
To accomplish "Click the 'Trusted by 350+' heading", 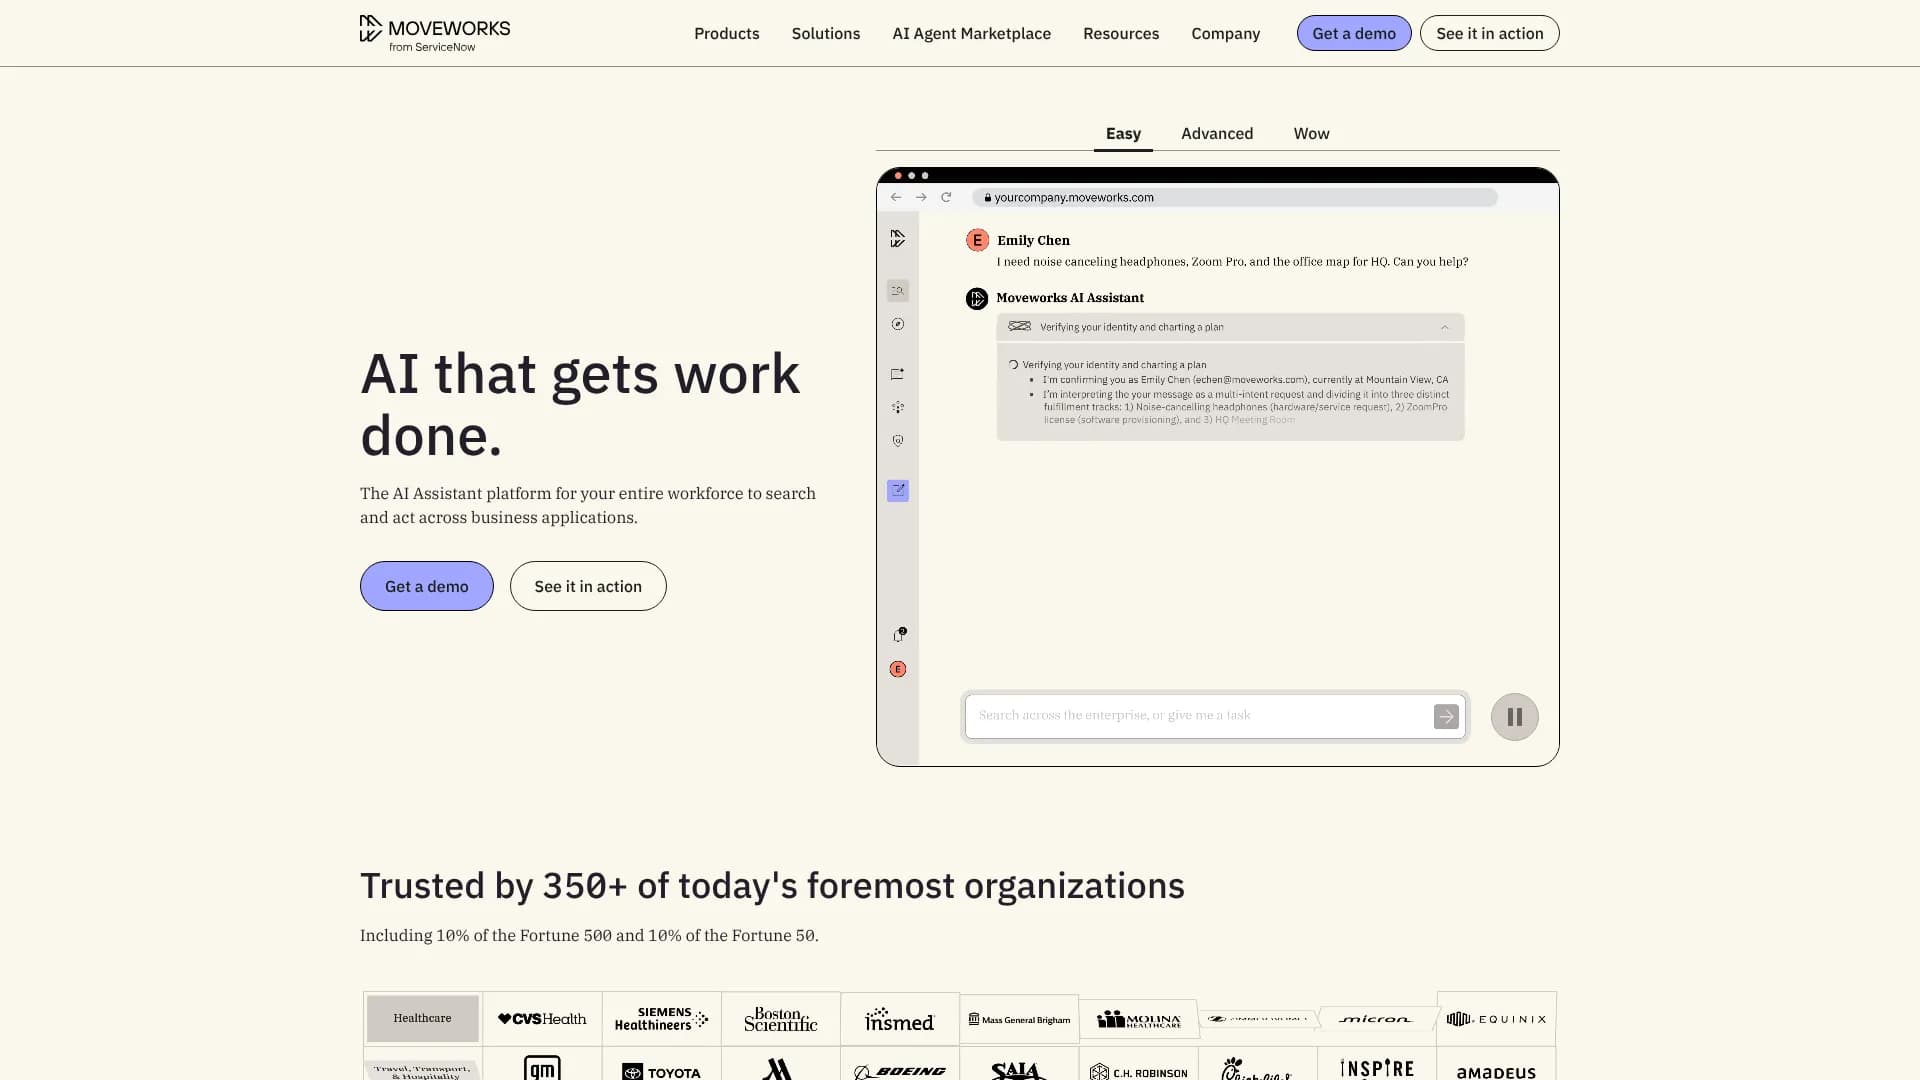I will (772, 886).
